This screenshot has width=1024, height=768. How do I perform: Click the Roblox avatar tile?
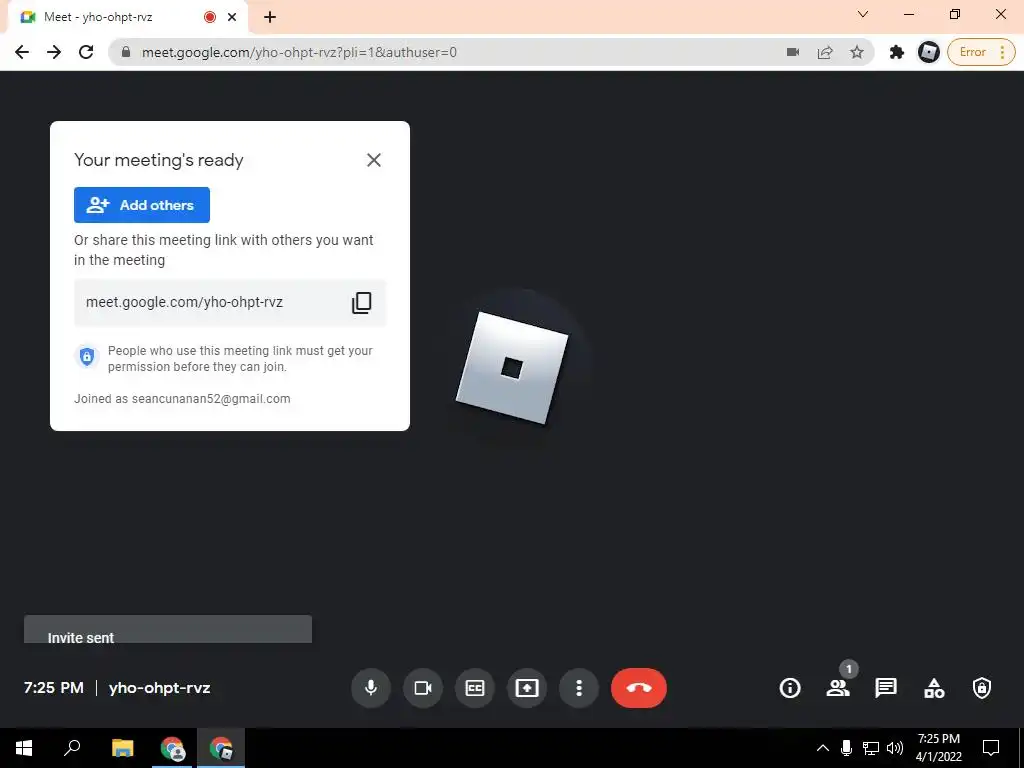512,368
